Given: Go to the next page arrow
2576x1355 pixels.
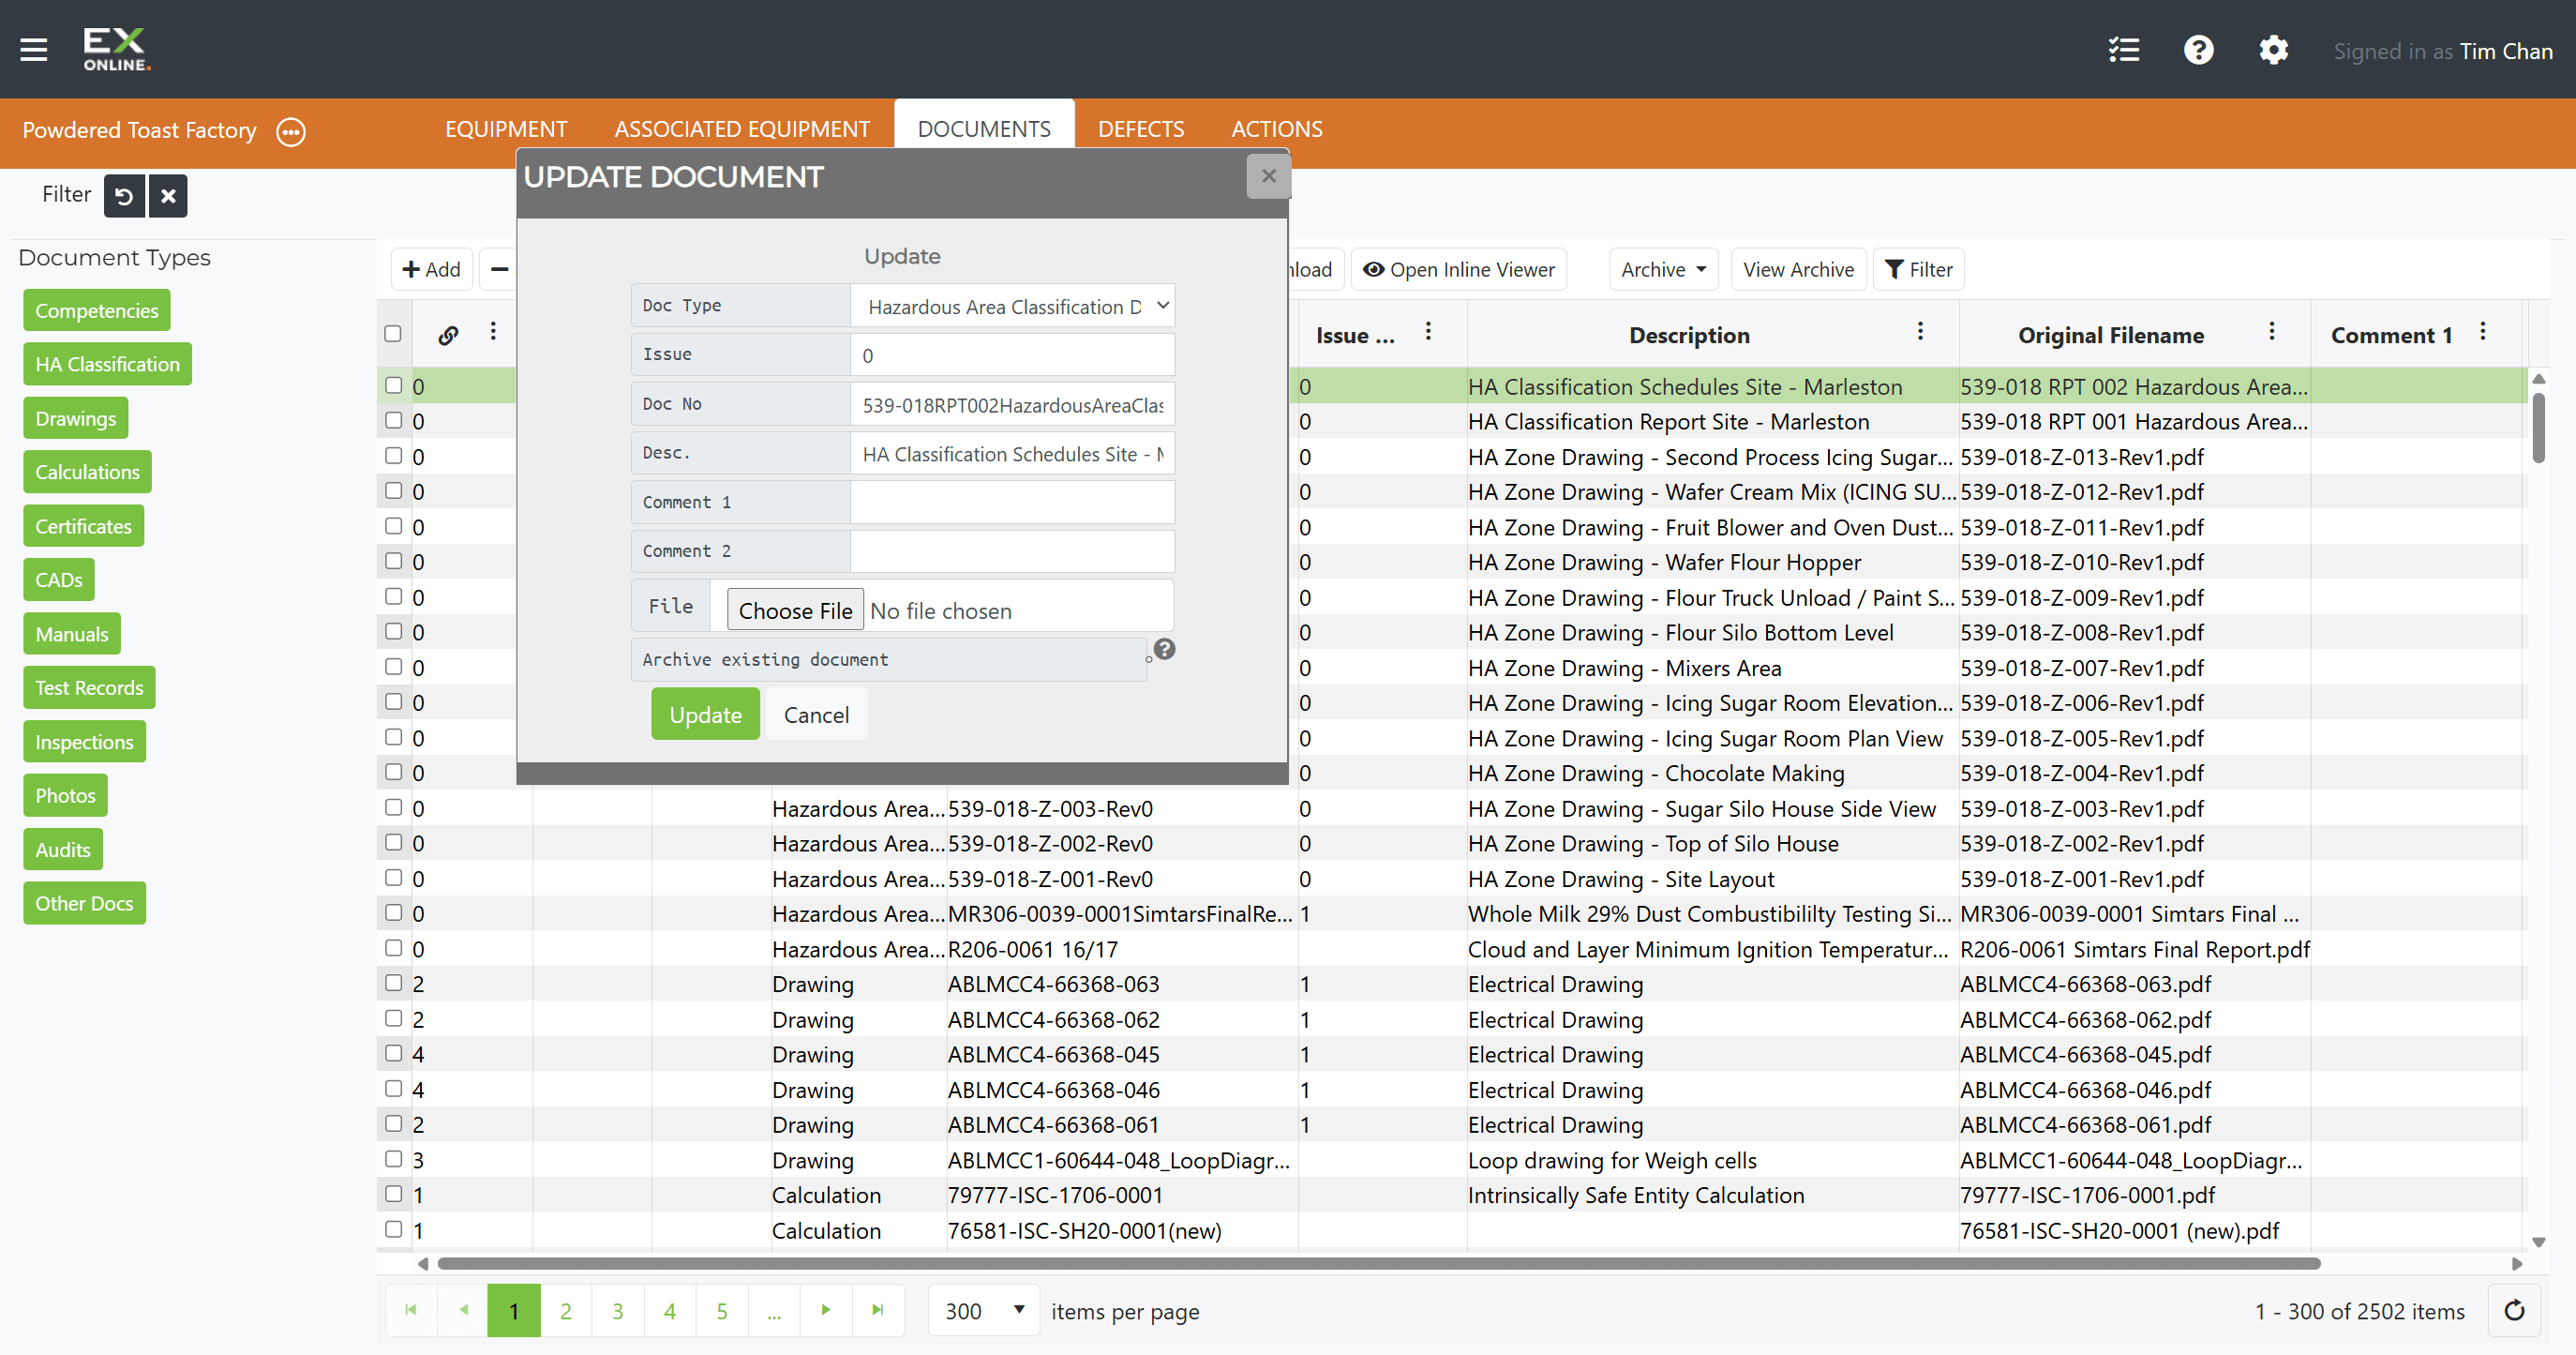Looking at the screenshot, I should coord(826,1310).
